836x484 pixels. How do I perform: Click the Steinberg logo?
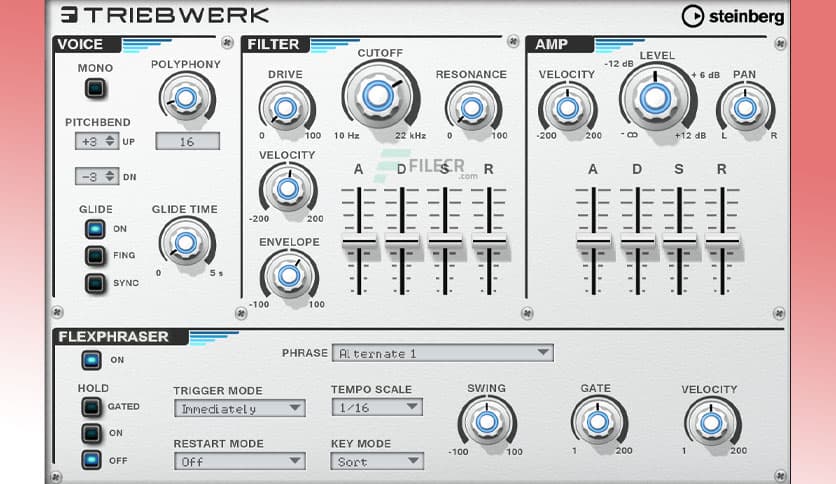(733, 17)
